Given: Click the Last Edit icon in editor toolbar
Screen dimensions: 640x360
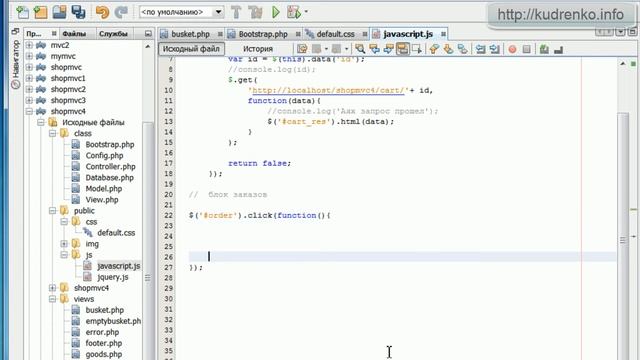Looking at the screenshot, I should pyautogui.click(x=302, y=49).
